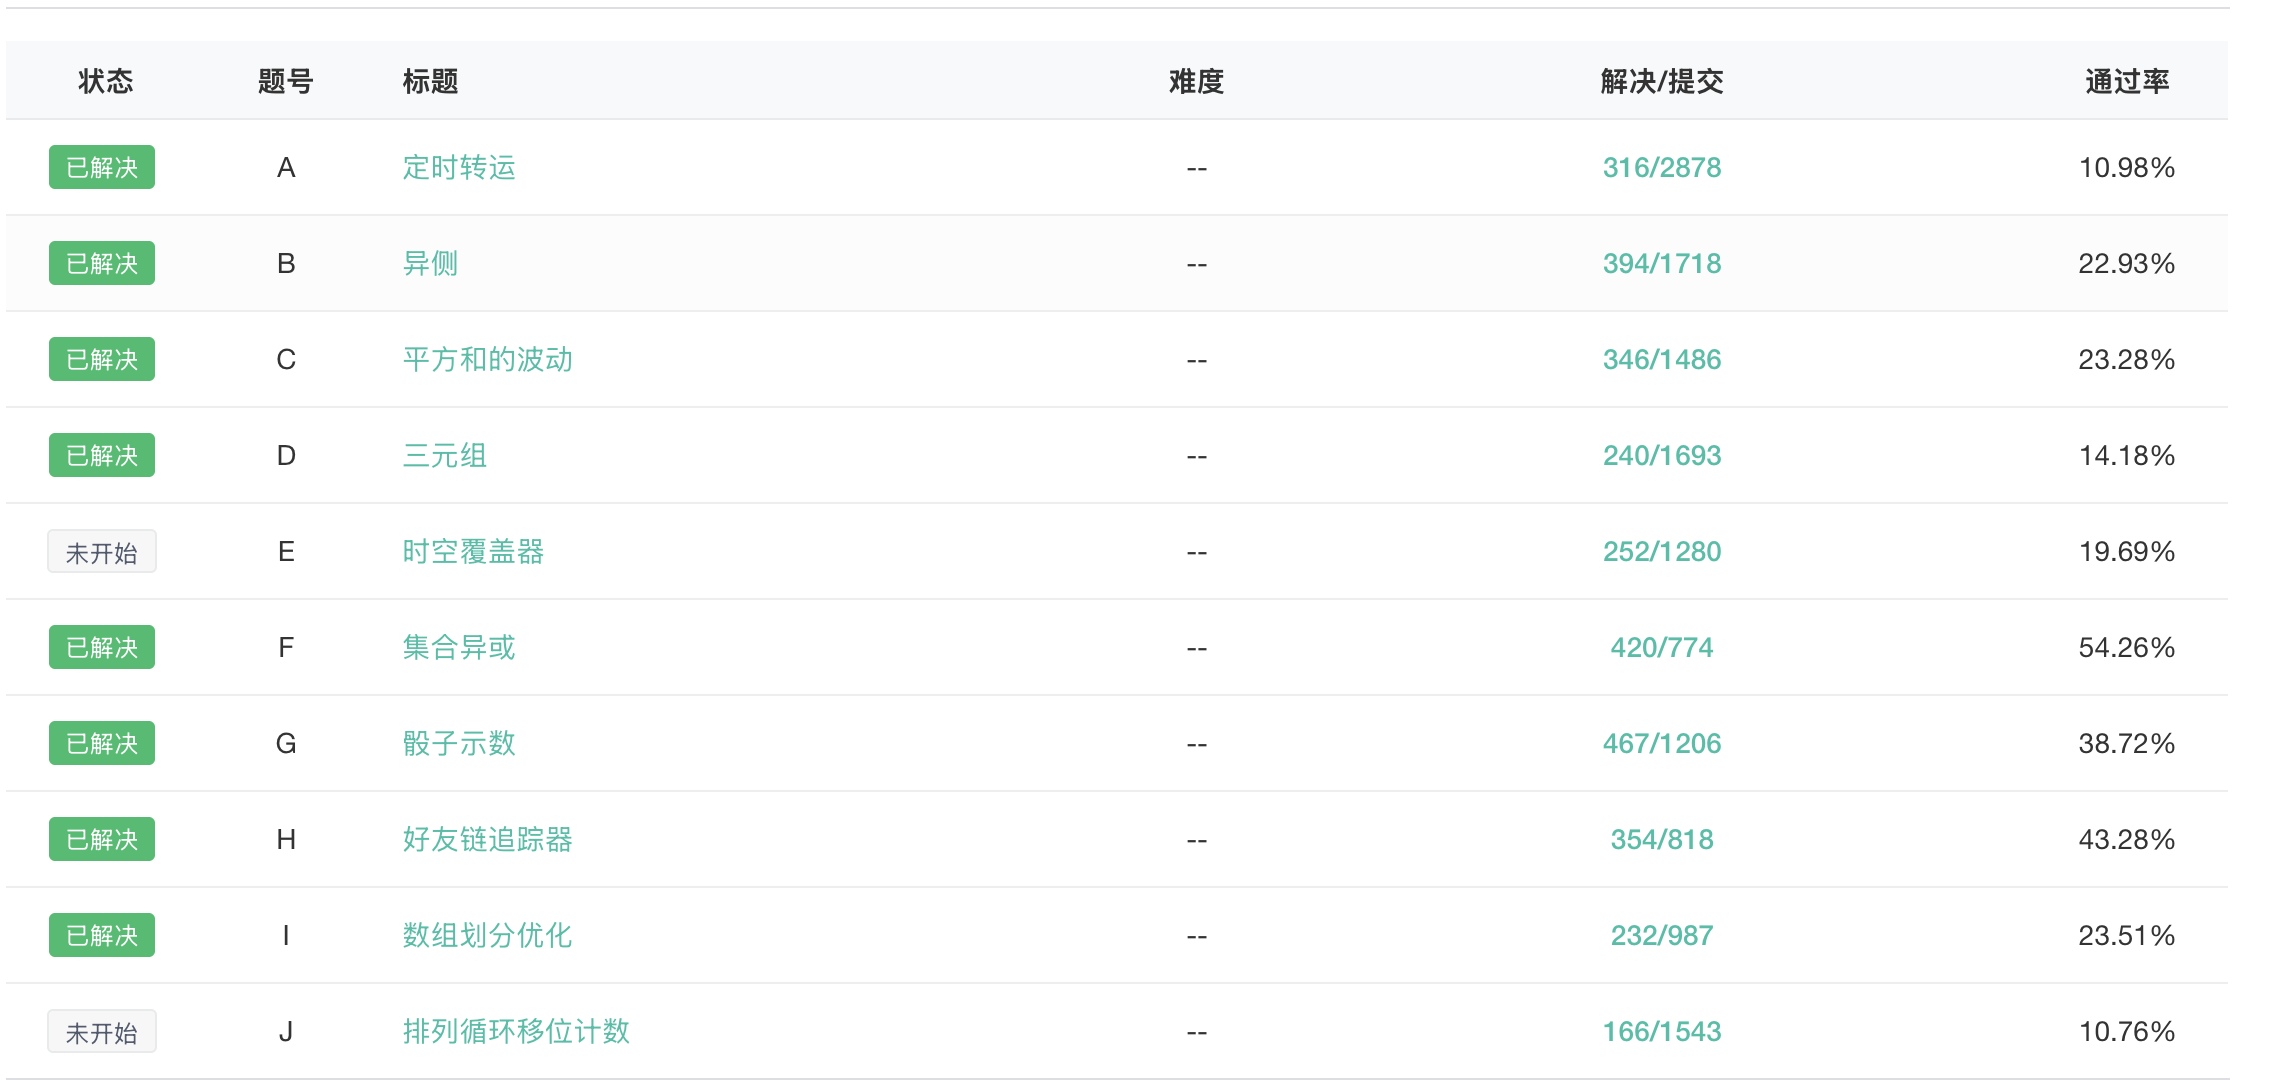Click pass rate 43.28%
Screen dimensions: 2272x1080
(x=2127, y=839)
